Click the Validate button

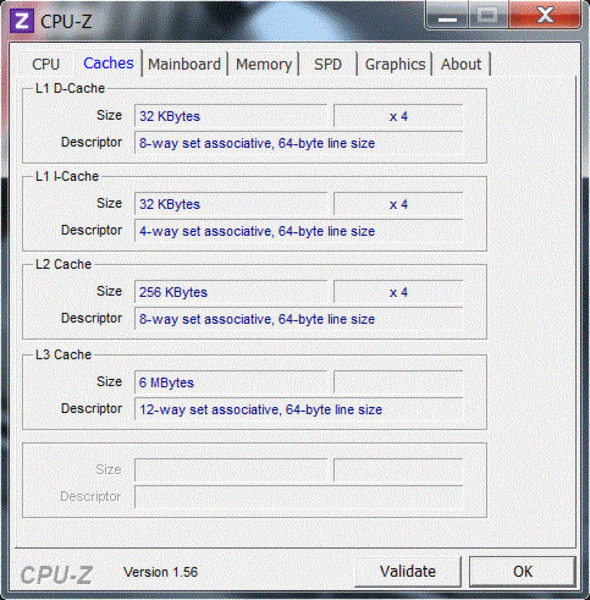click(x=408, y=571)
